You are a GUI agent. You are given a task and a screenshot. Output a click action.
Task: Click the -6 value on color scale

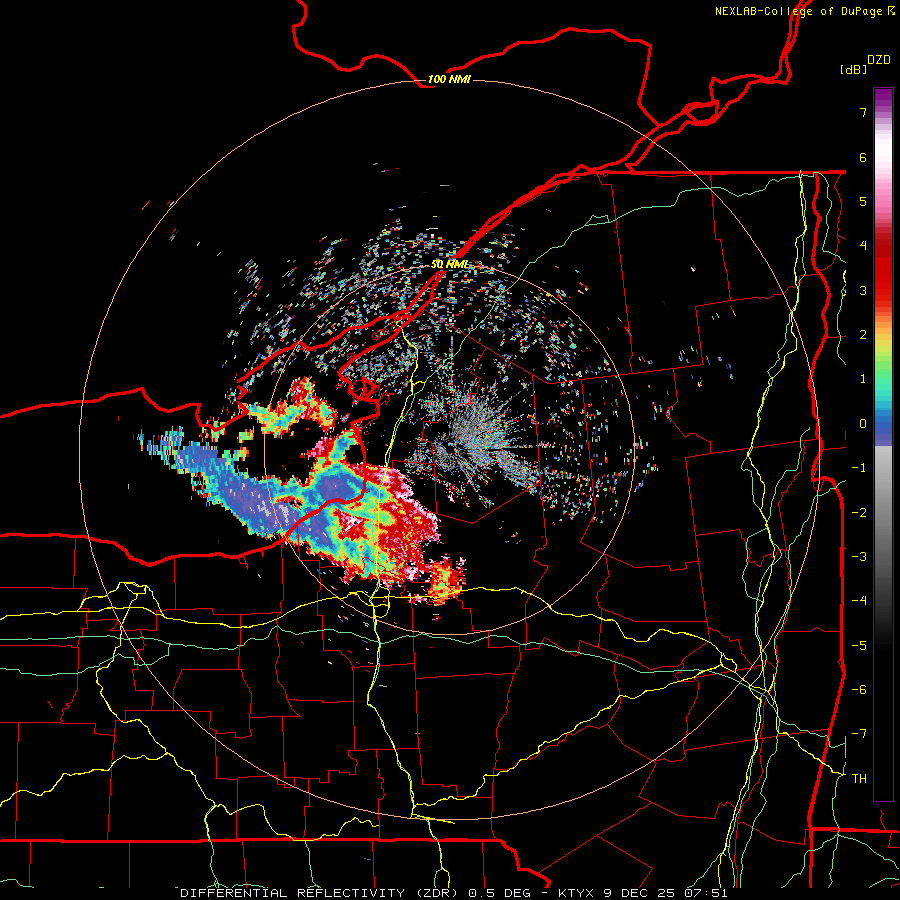point(859,690)
